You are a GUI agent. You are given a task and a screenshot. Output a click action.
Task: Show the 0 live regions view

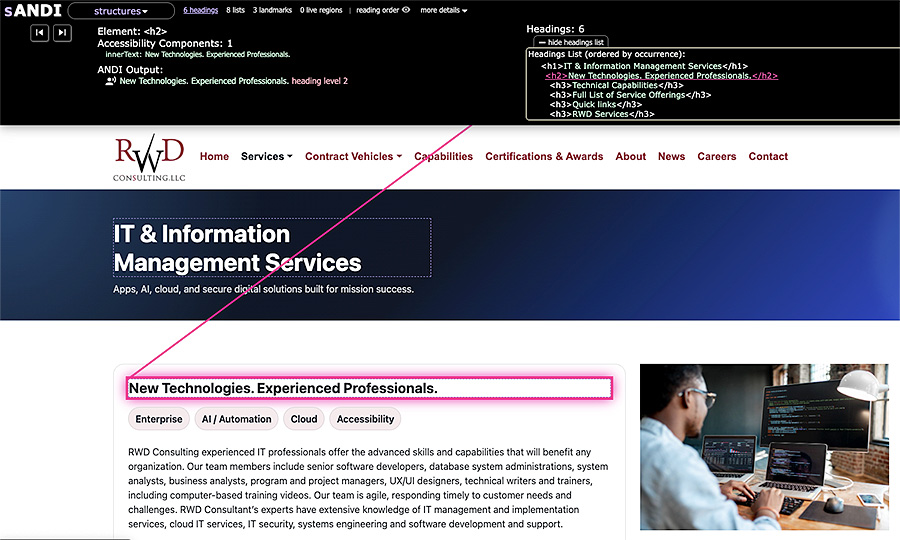321,10
